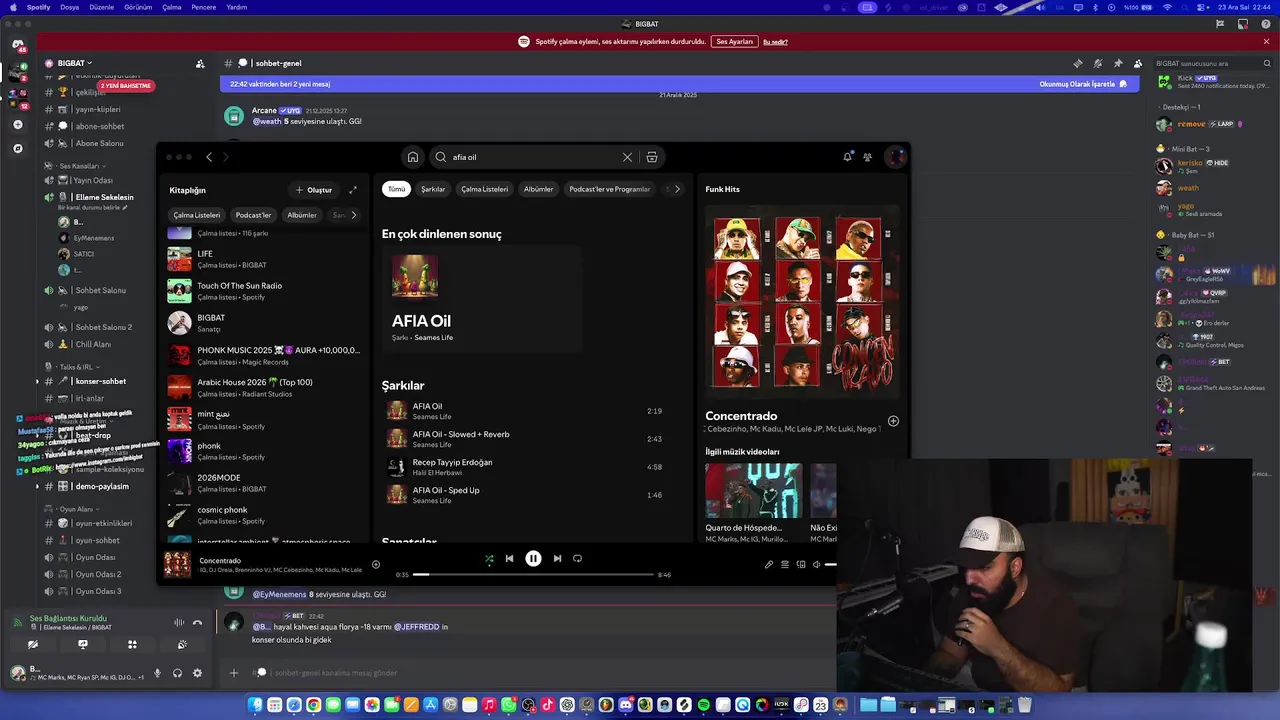This screenshot has height=720, width=1280.
Task: Toggle Discord headphone deafen
Action: click(x=177, y=673)
